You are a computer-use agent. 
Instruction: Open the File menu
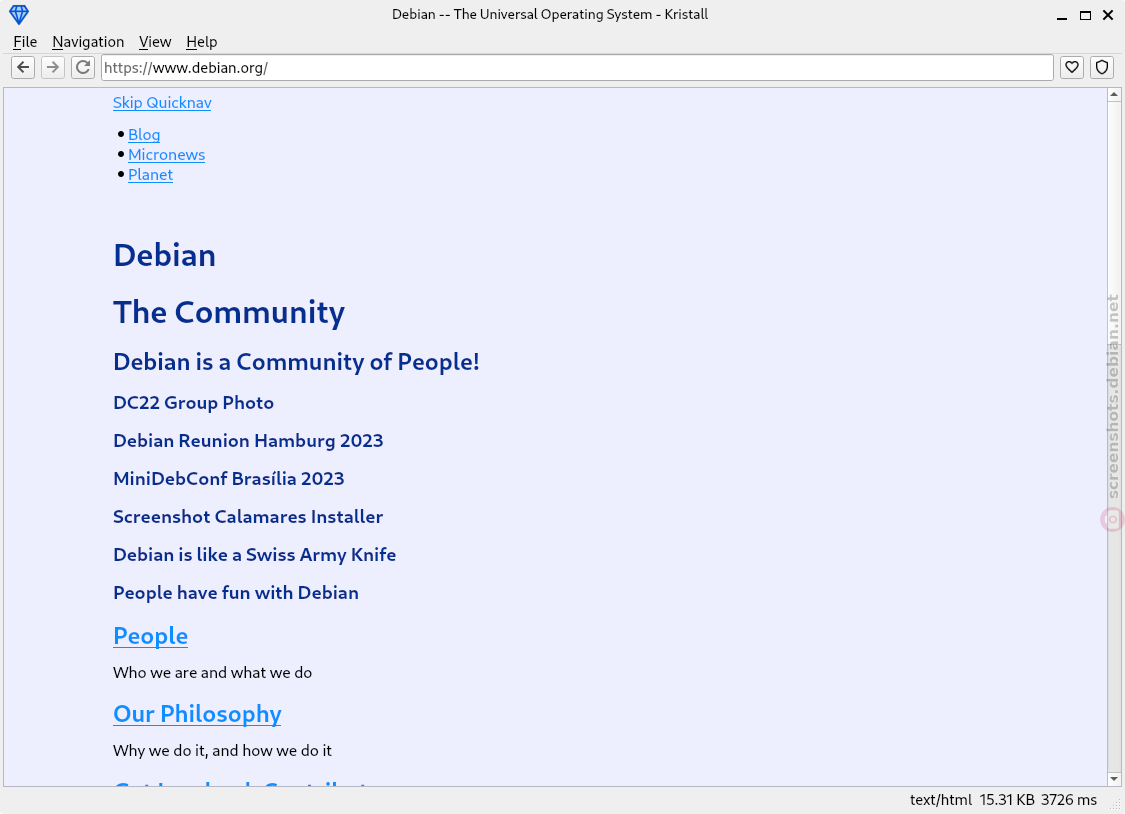(25, 42)
